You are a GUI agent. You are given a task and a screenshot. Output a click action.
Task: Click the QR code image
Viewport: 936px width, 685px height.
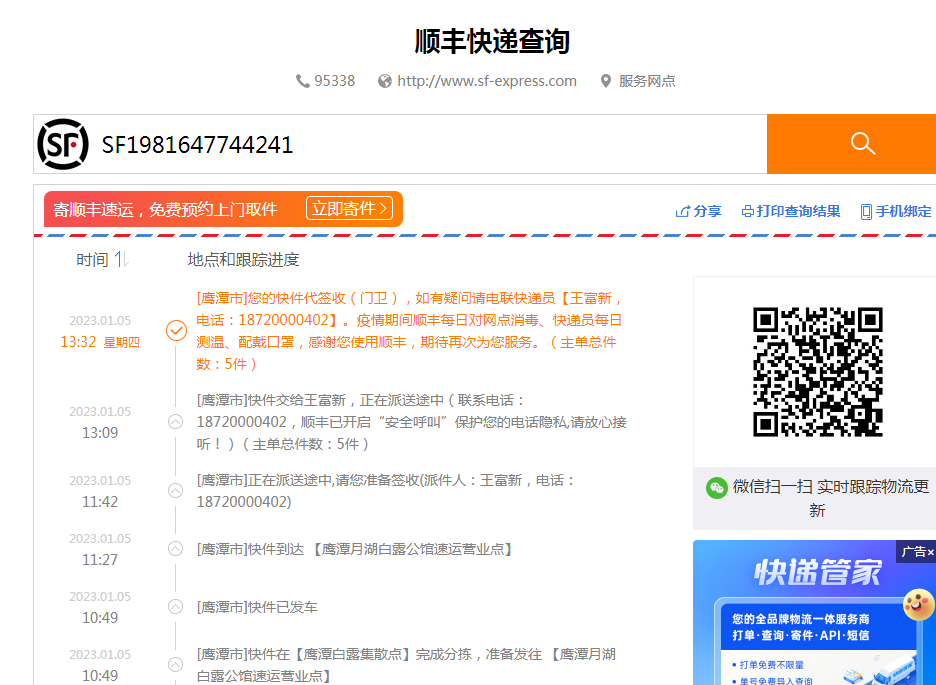[x=818, y=372]
